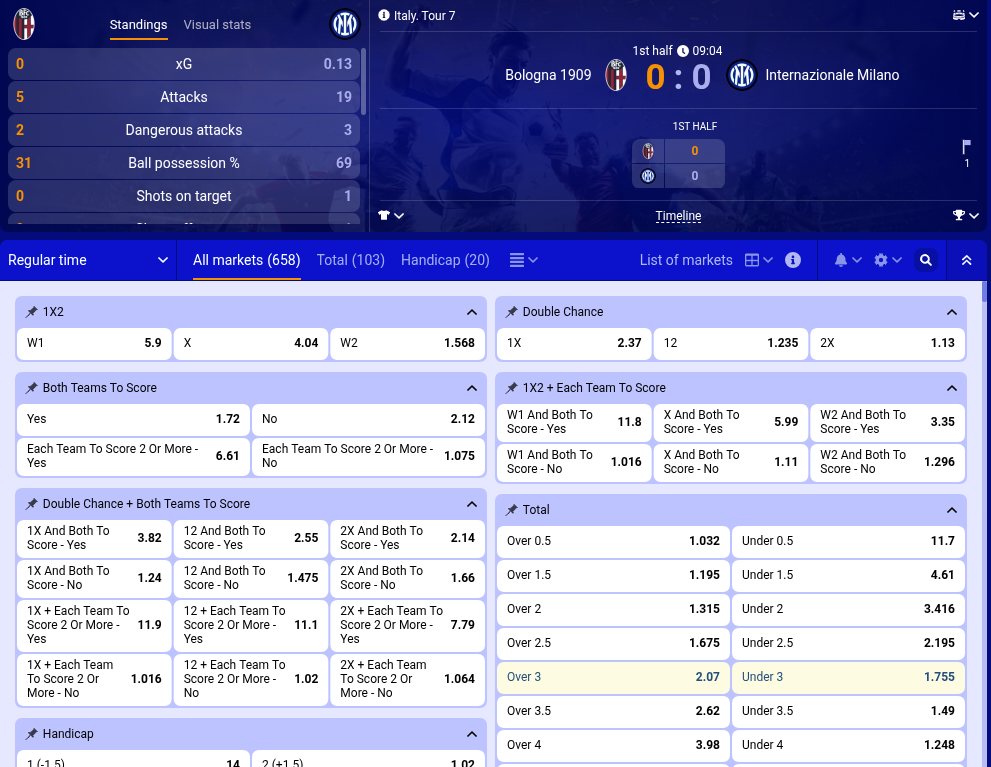The image size is (991, 767).
Task: Collapse Double Chance + Both Teams To Score
Action: click(x=471, y=504)
